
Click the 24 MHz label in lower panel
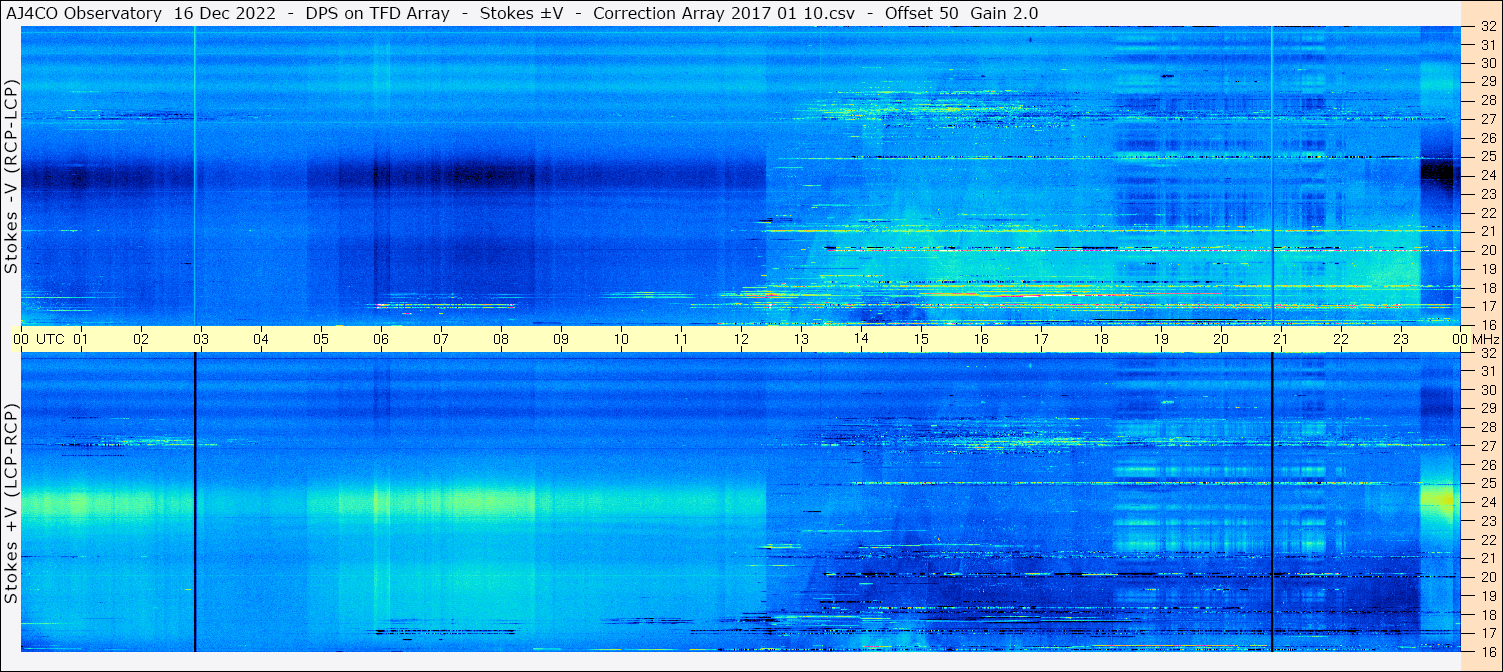(x=1487, y=502)
